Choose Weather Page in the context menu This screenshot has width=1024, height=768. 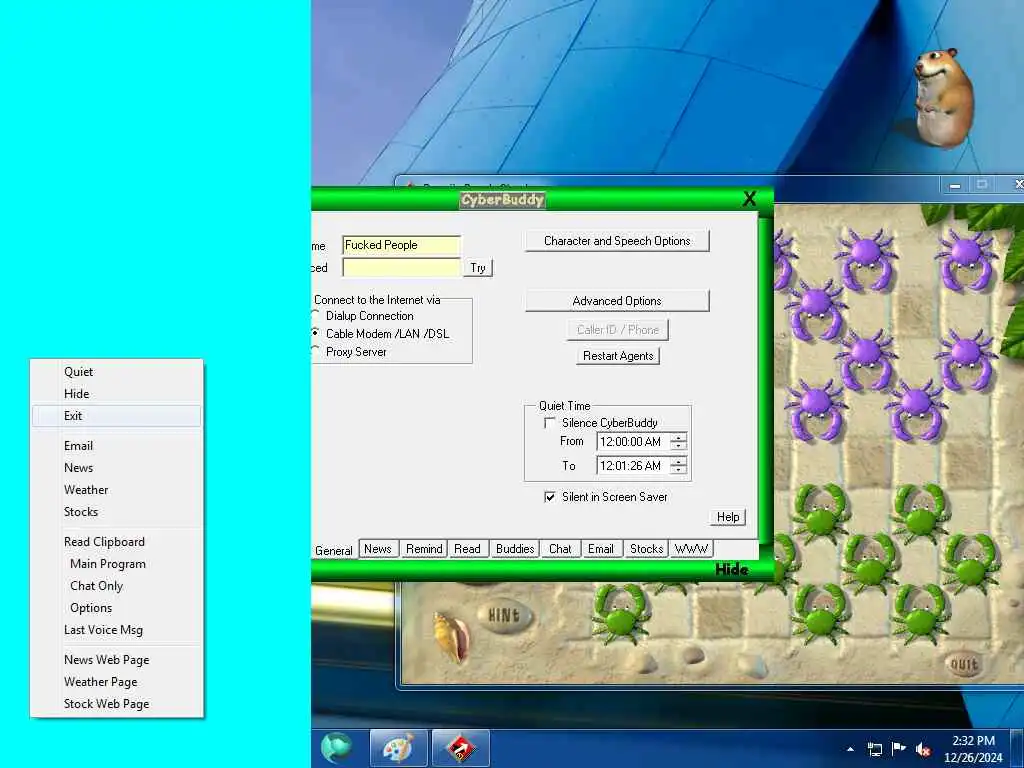pos(117,682)
